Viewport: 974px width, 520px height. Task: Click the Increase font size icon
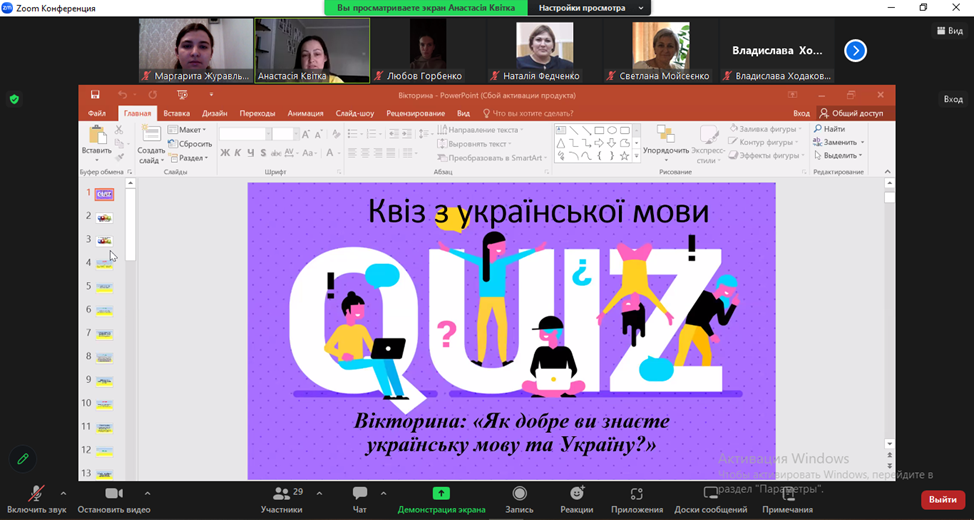tap(306, 134)
